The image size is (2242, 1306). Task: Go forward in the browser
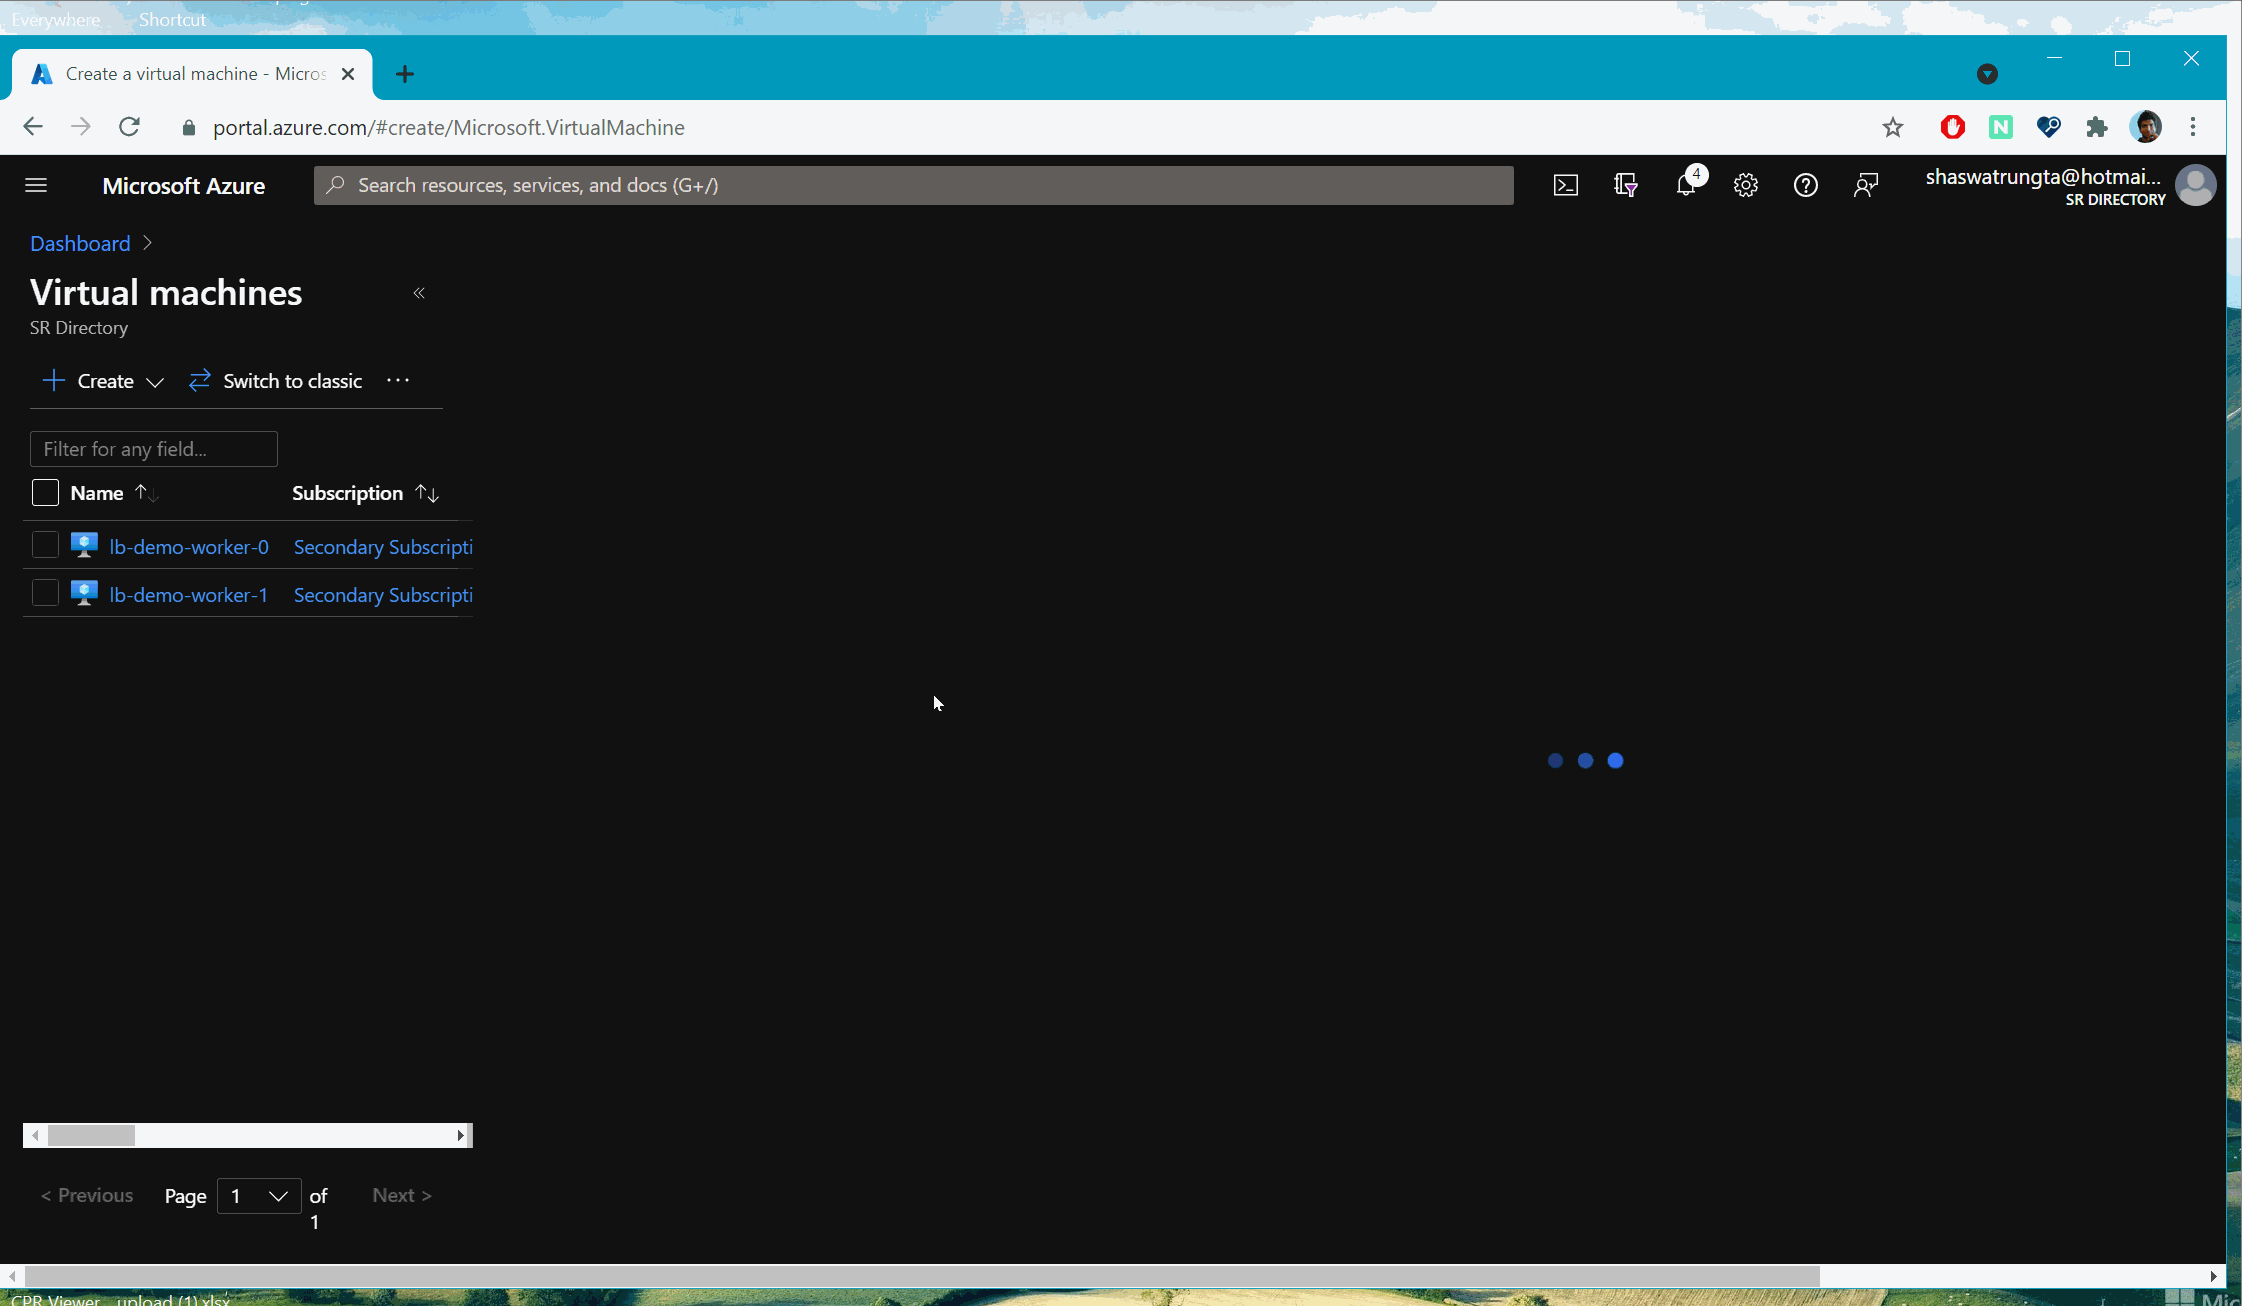click(x=81, y=127)
